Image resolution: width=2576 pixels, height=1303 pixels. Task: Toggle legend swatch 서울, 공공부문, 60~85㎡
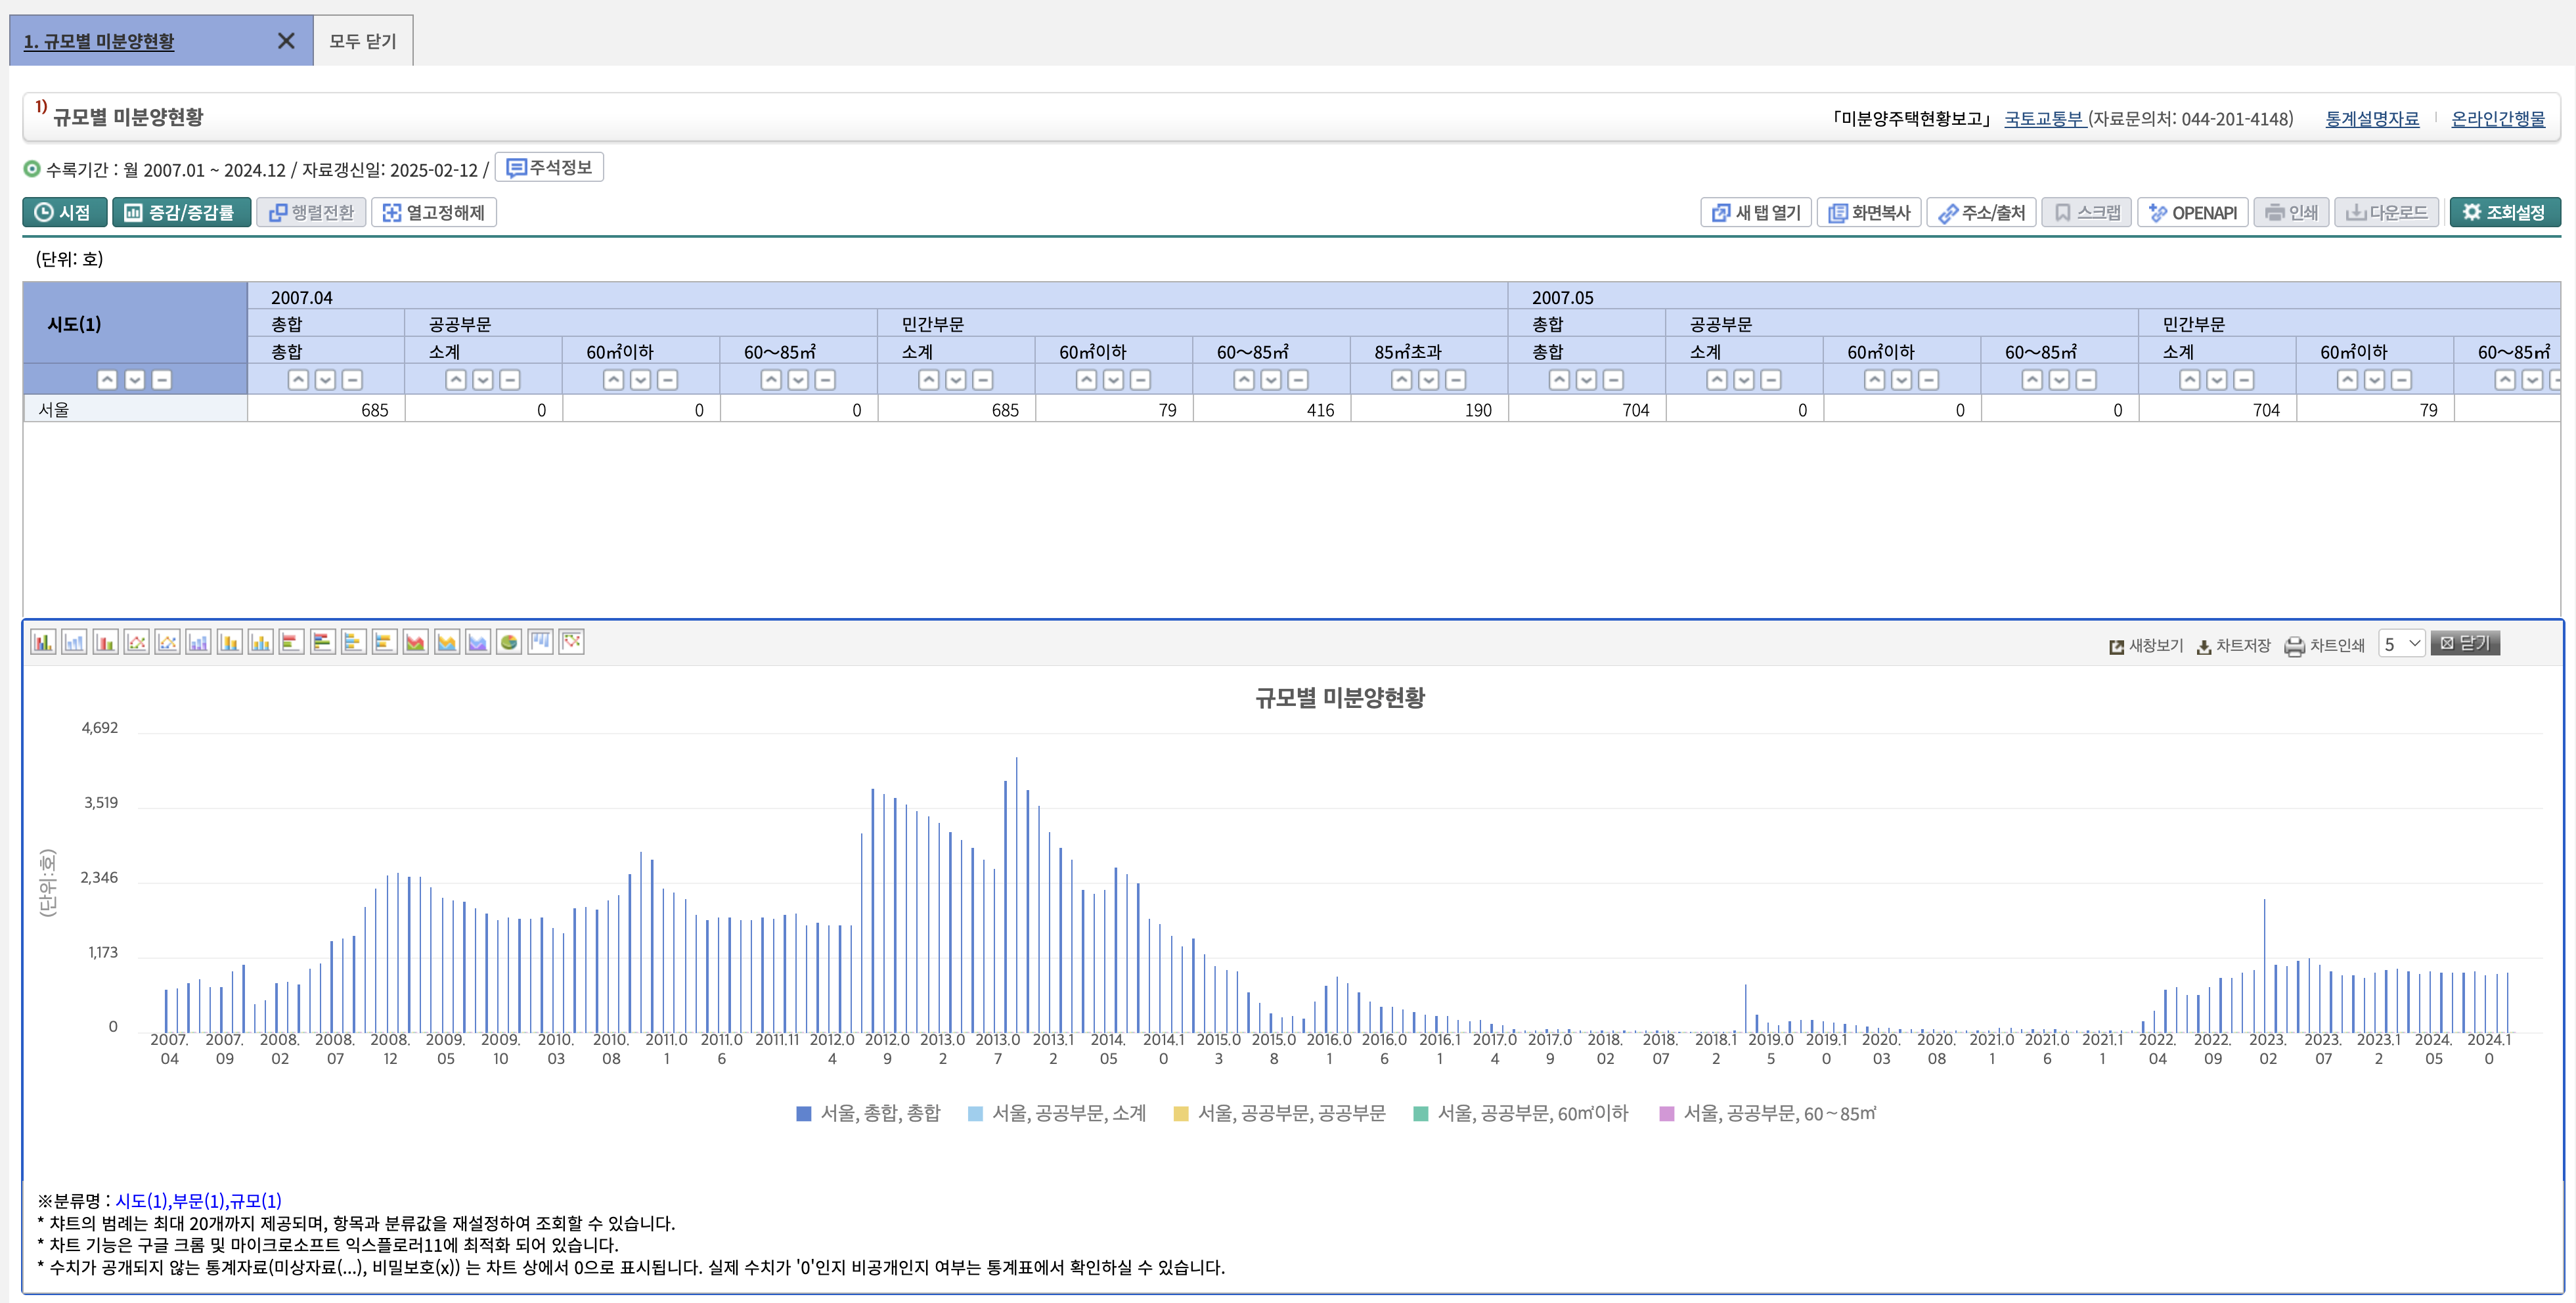coord(1666,1113)
